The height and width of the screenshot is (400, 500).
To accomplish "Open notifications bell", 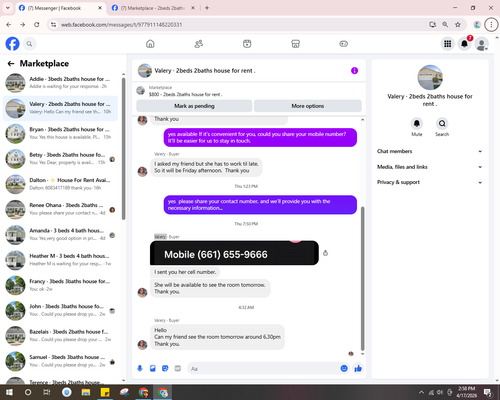I will (x=464, y=44).
